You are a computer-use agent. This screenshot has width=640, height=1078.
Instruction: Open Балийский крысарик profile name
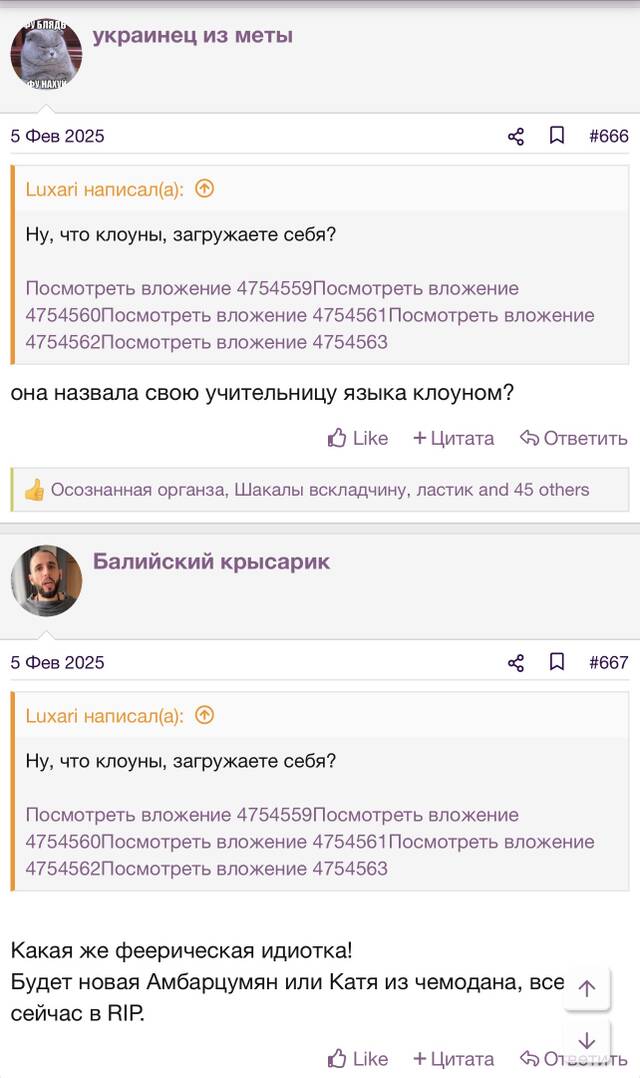click(211, 562)
